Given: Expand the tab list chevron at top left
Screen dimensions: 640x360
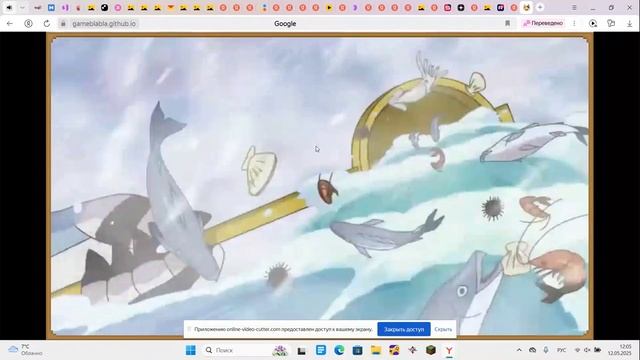Looking at the screenshot, I should 22,7.
